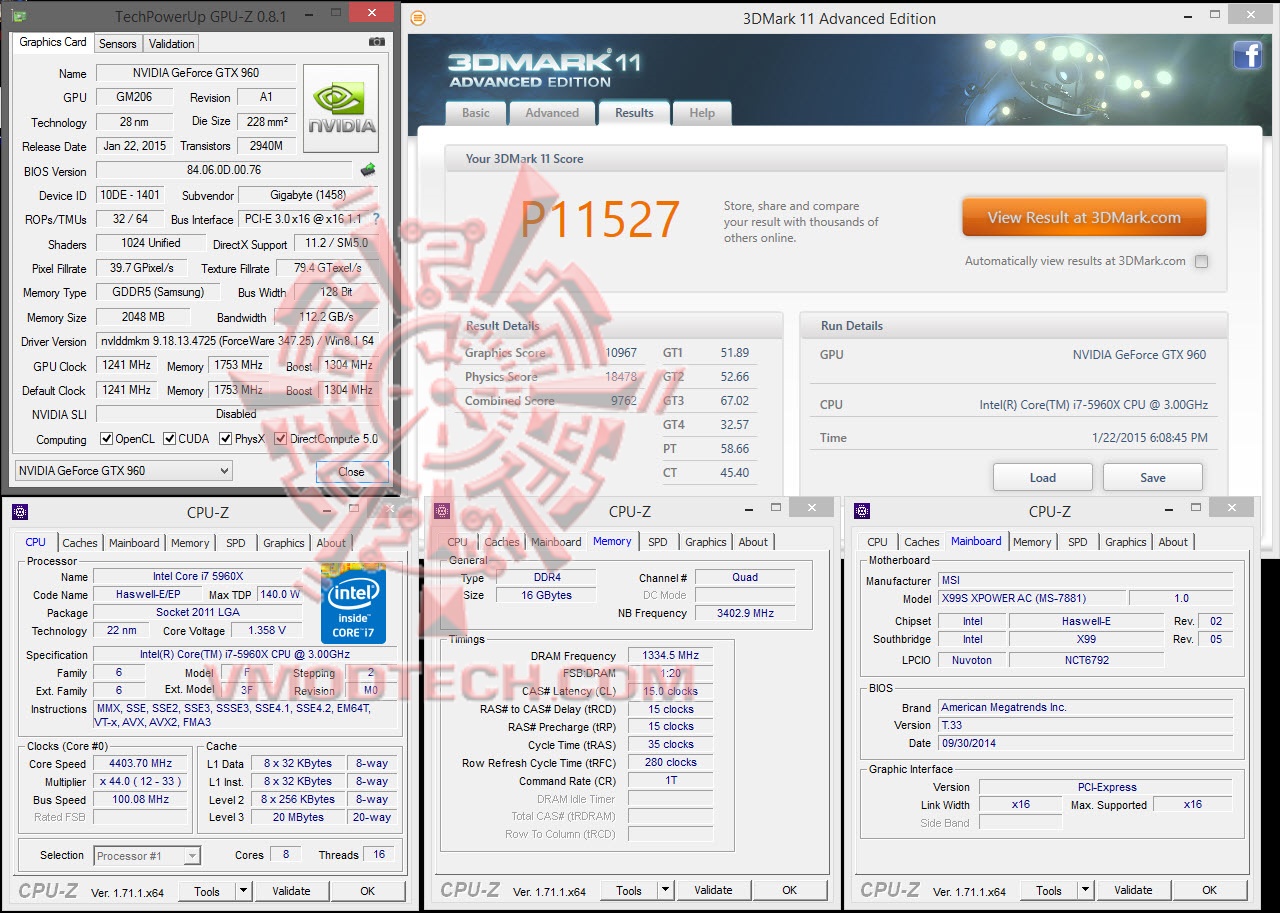1280x913 pixels.
Task: Click the title bar icon of CPU-Z Mainboard window
Action: click(x=862, y=512)
